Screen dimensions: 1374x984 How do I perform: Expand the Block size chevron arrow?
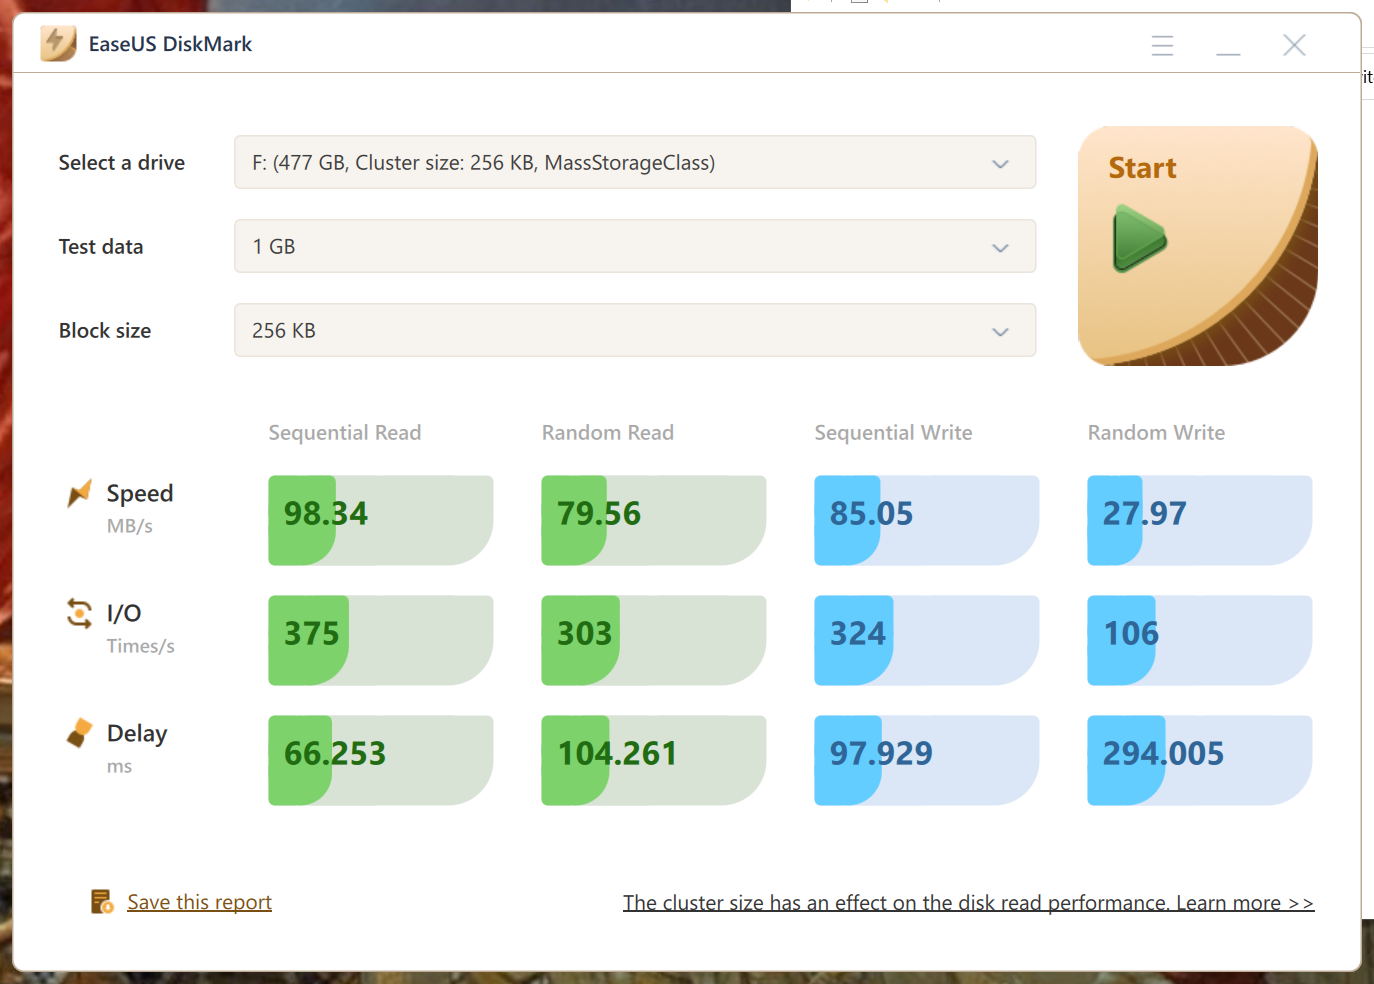tap(1000, 332)
